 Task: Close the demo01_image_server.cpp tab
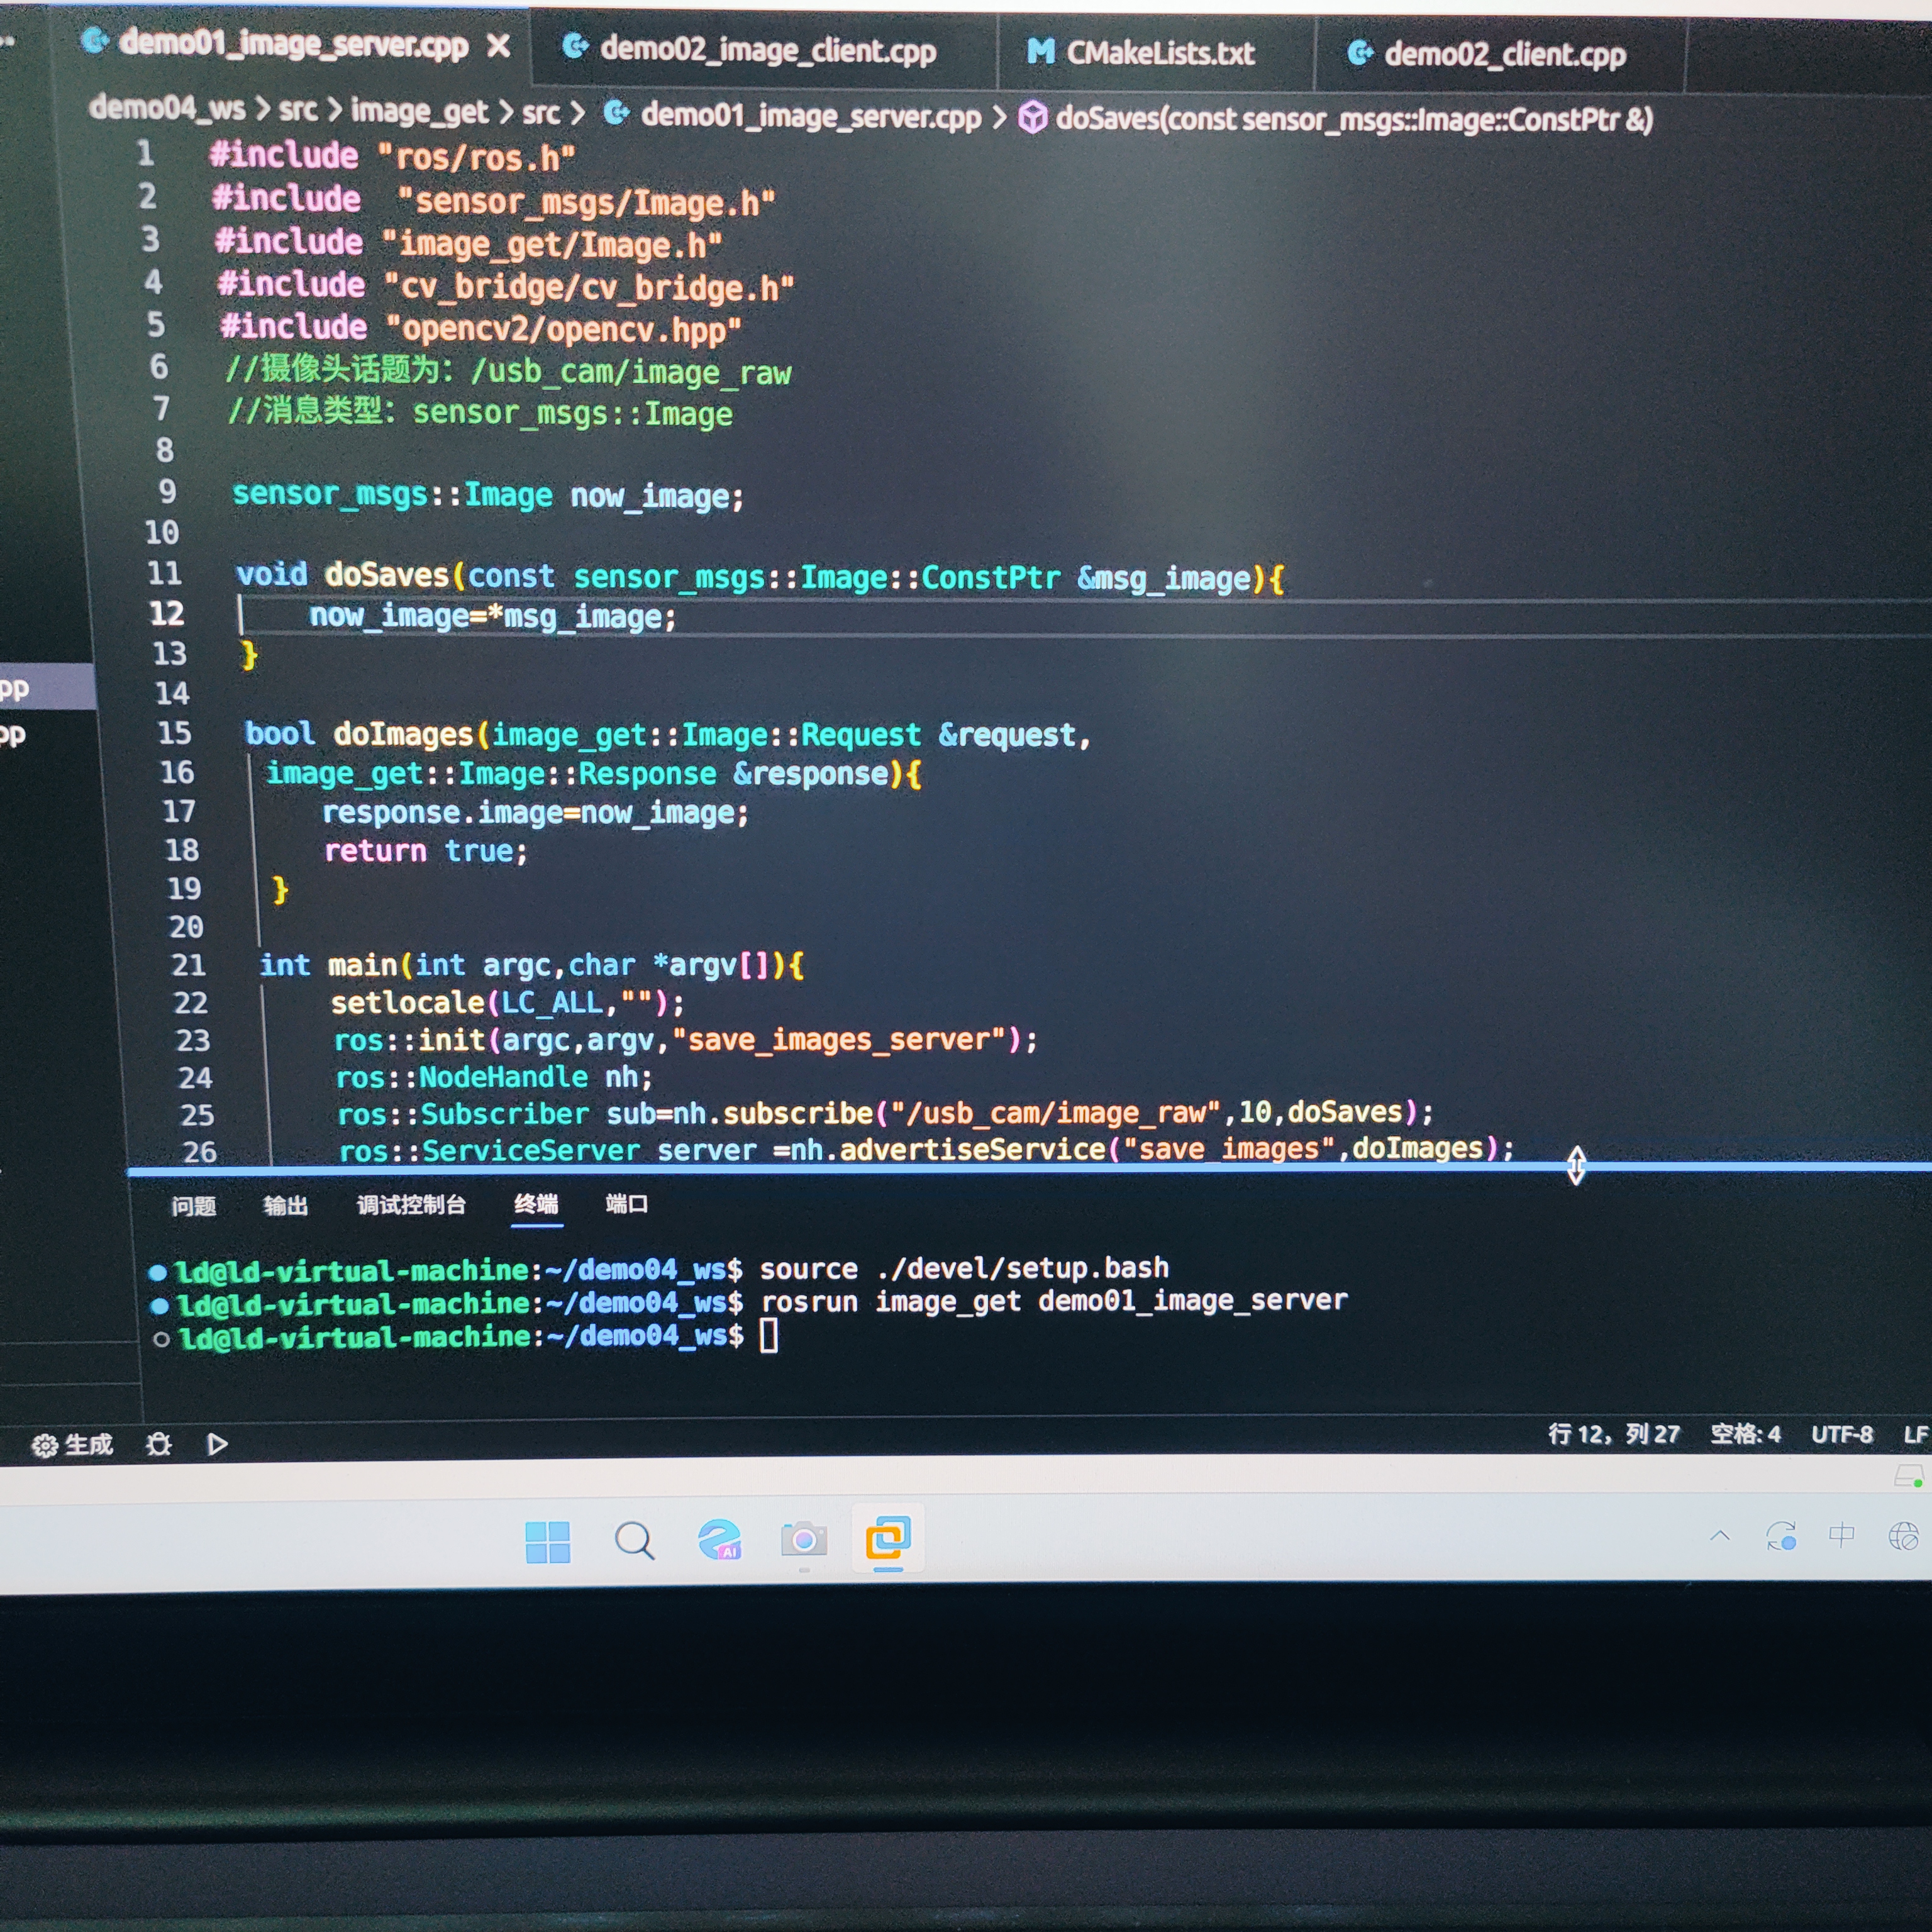coord(498,47)
